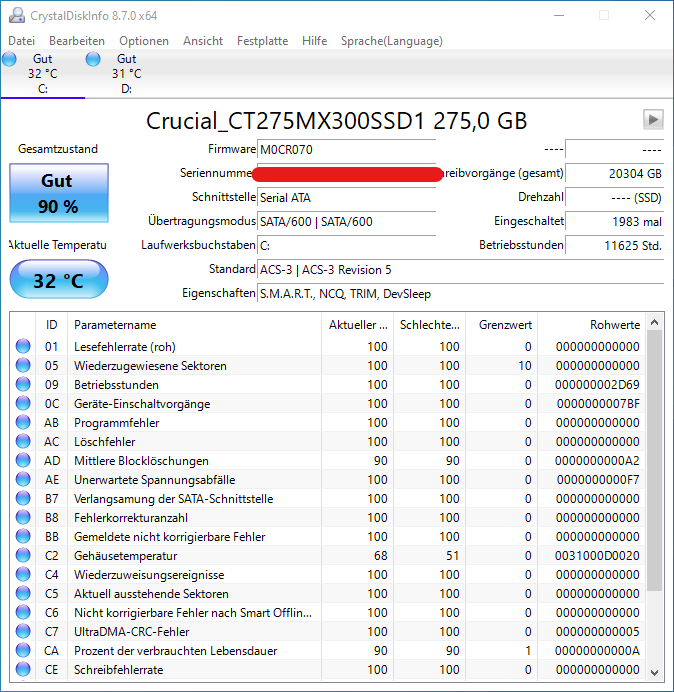This screenshot has width=674, height=692.
Task: Click the Parametername column header
Action: (195, 325)
